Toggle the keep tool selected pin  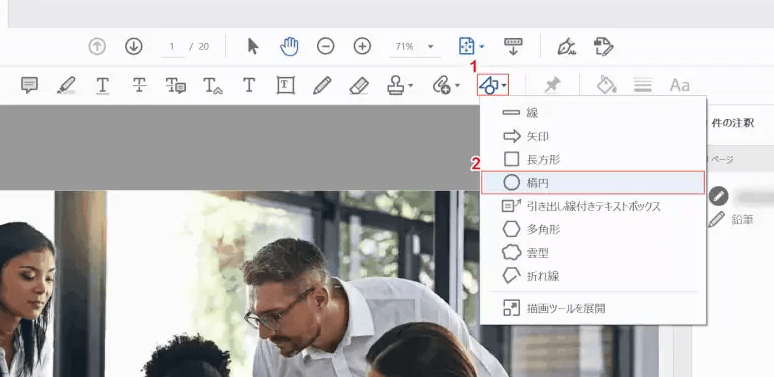click(552, 85)
